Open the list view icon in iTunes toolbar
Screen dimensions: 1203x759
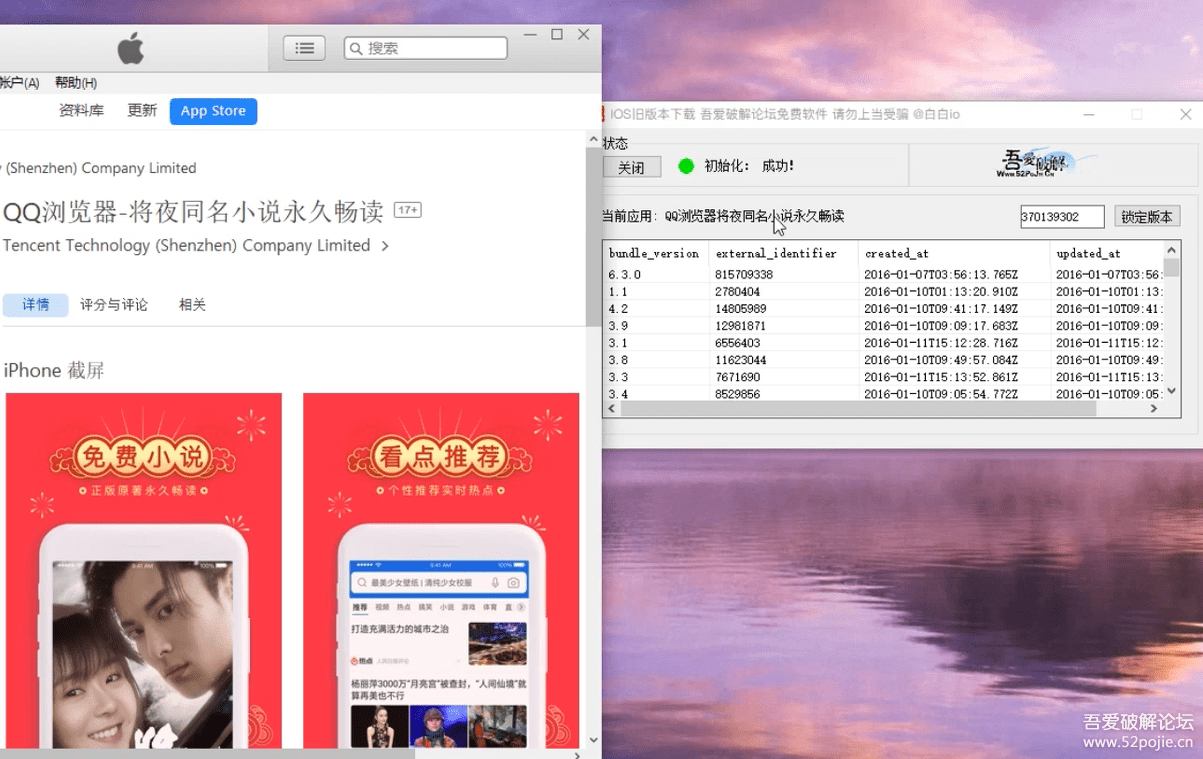304,48
